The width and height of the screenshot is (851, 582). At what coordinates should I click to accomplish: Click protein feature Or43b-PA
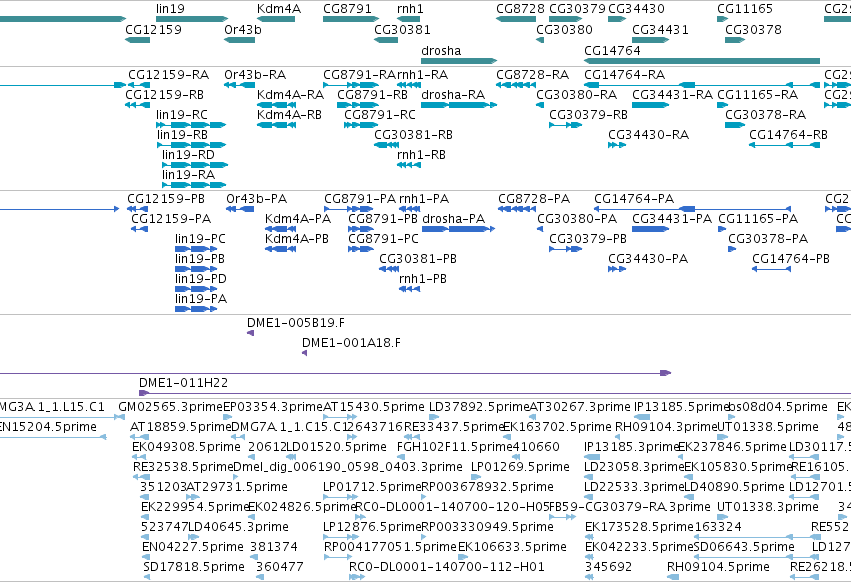click(x=240, y=209)
